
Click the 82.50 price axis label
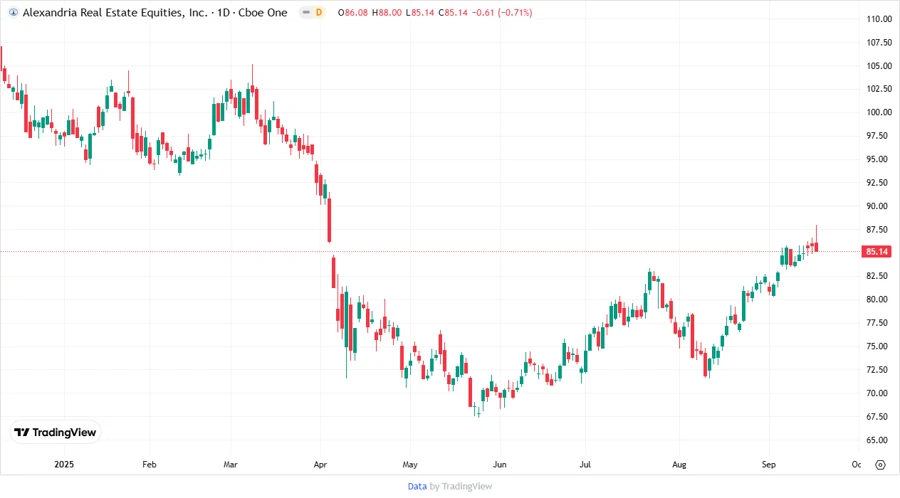[x=879, y=276]
